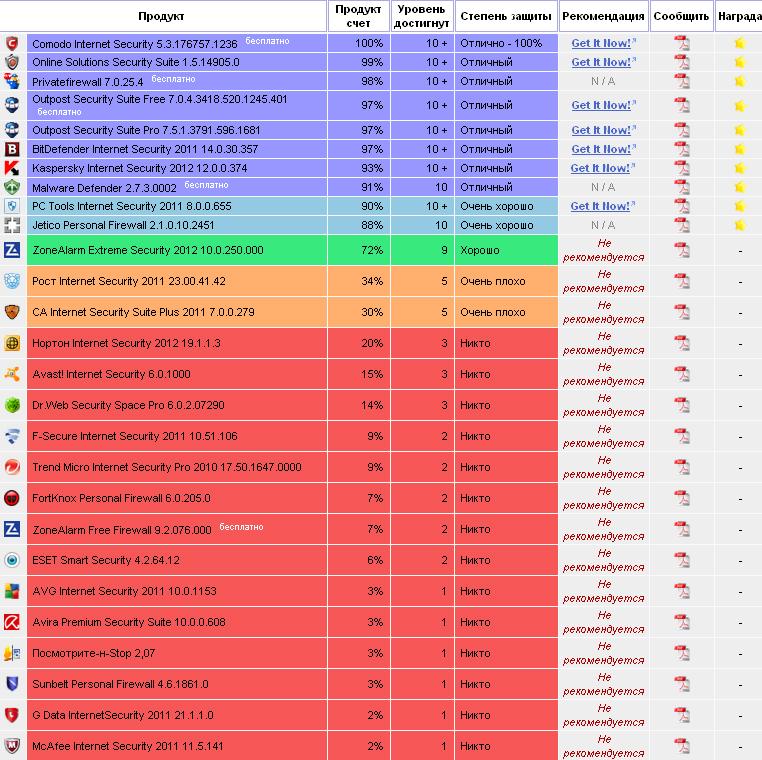Select Jetico Personal Firewall 2.1.0.10.2451 name
The height and width of the screenshot is (760, 762).
click(x=123, y=225)
